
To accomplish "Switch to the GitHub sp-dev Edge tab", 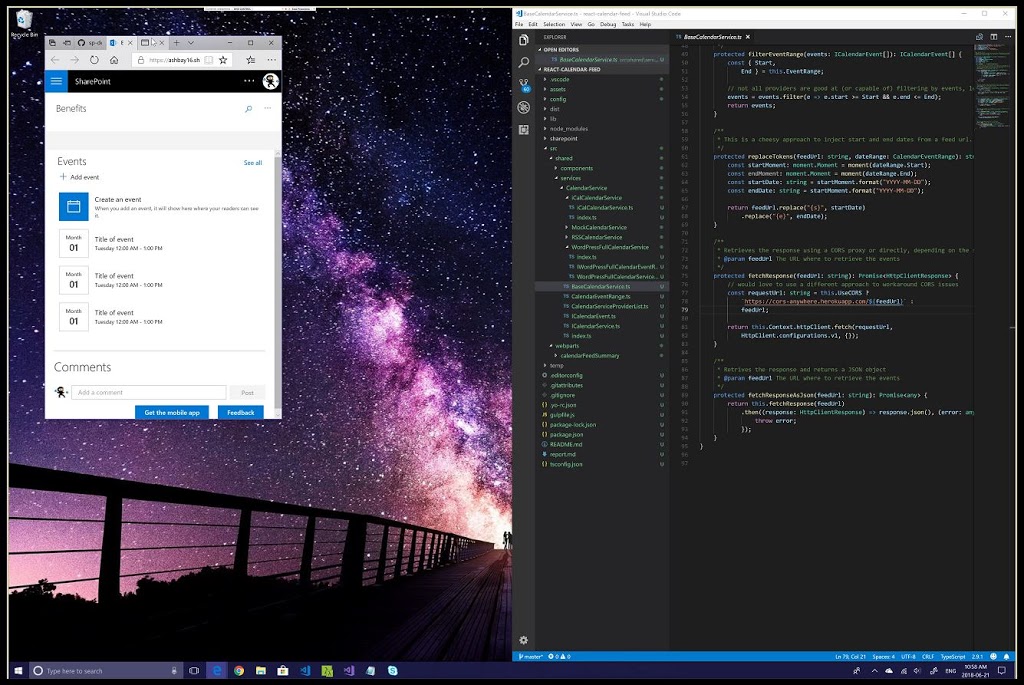I will point(90,42).
